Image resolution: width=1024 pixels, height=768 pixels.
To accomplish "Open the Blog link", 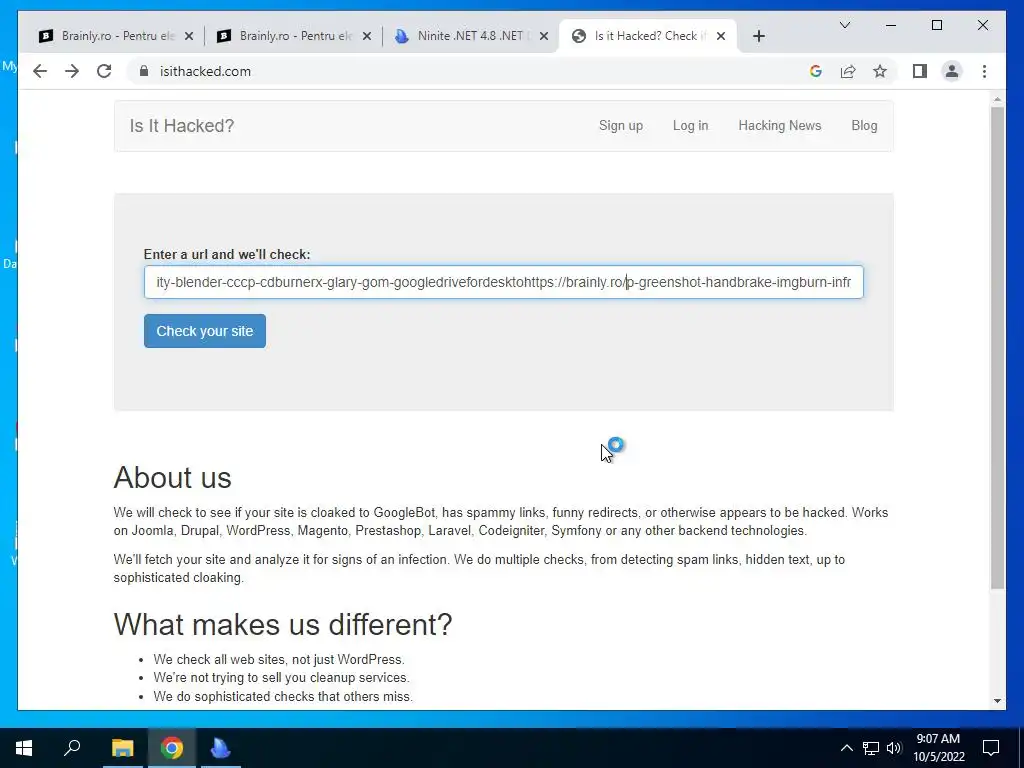I will coord(864,125).
